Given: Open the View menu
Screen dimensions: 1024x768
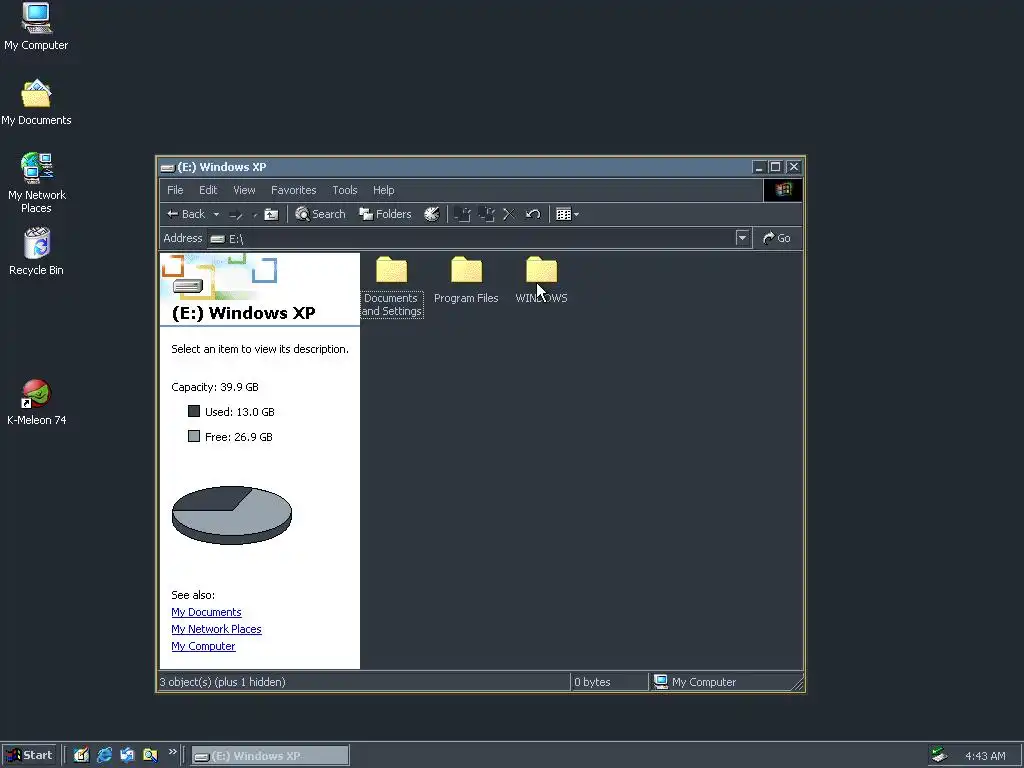Looking at the screenshot, I should (244, 190).
